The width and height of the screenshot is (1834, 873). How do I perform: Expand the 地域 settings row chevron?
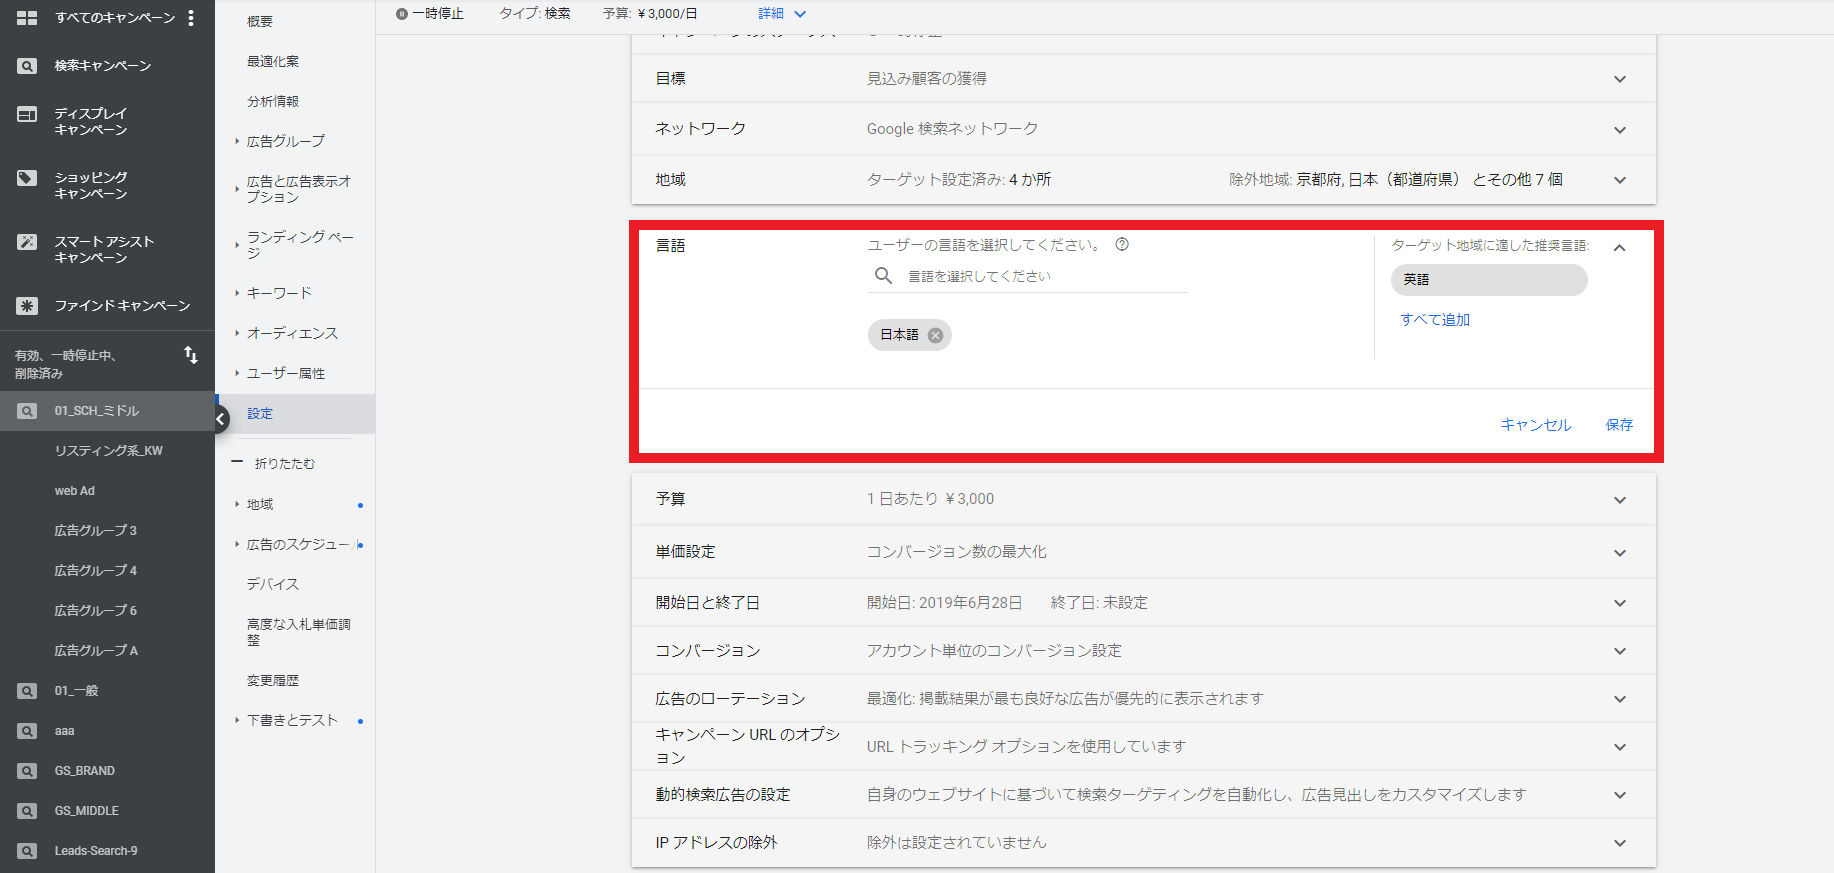pyautogui.click(x=1620, y=180)
